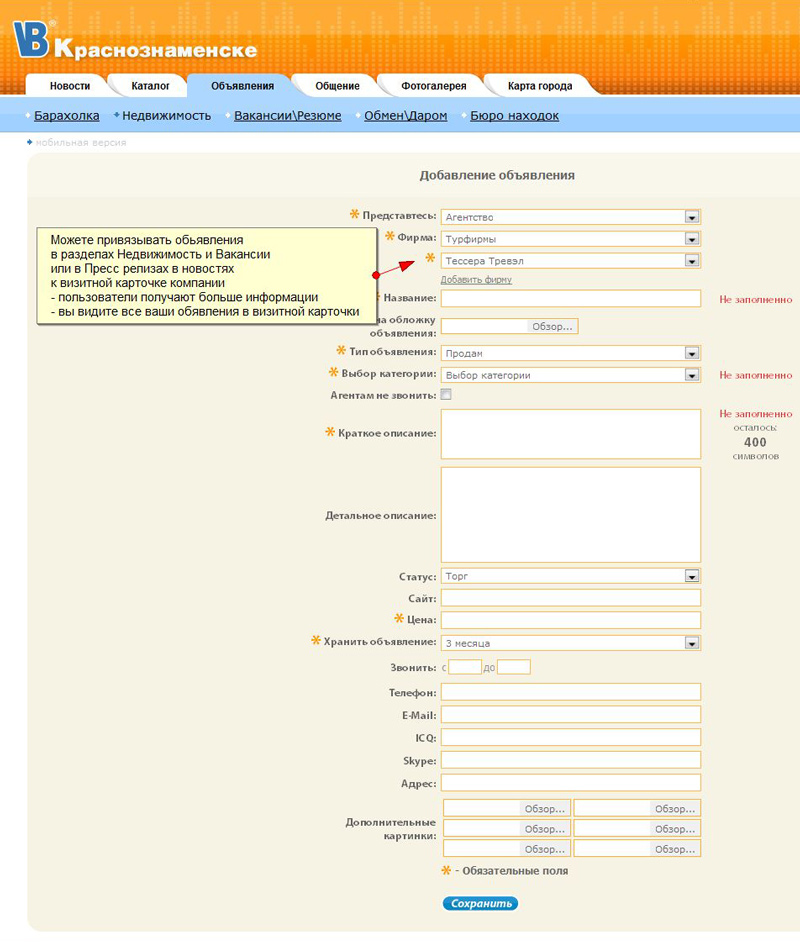Click the Добавление объявления heading
The width and height of the screenshot is (800, 943).
click(x=497, y=175)
